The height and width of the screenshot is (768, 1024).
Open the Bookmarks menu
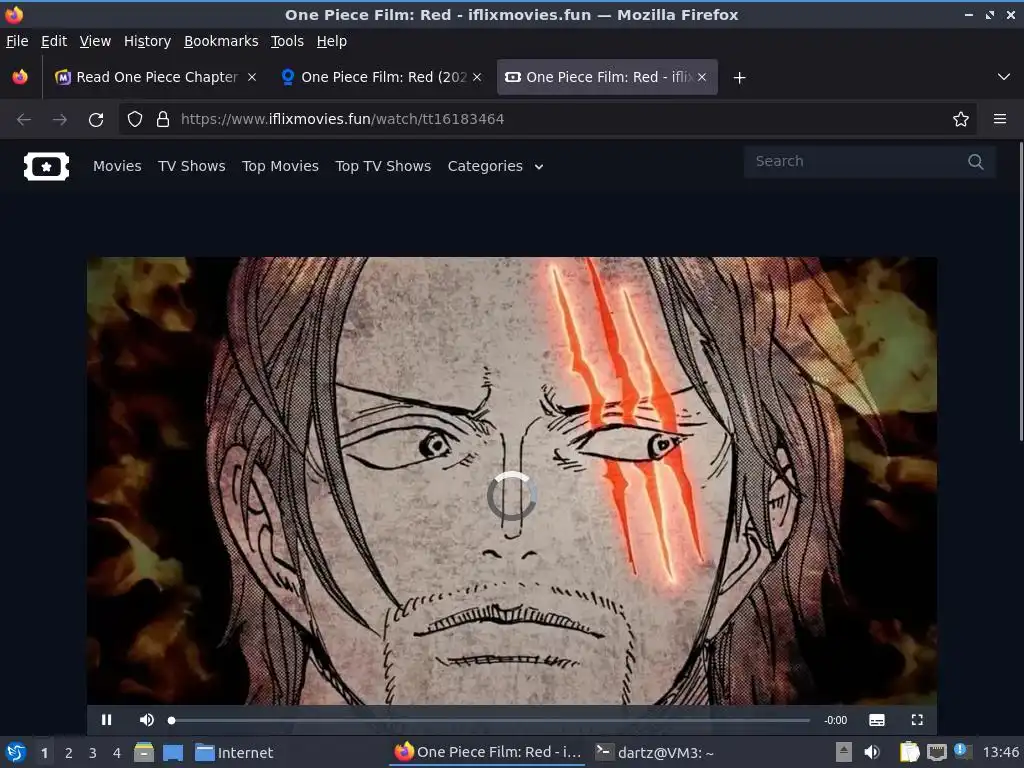pos(221,41)
